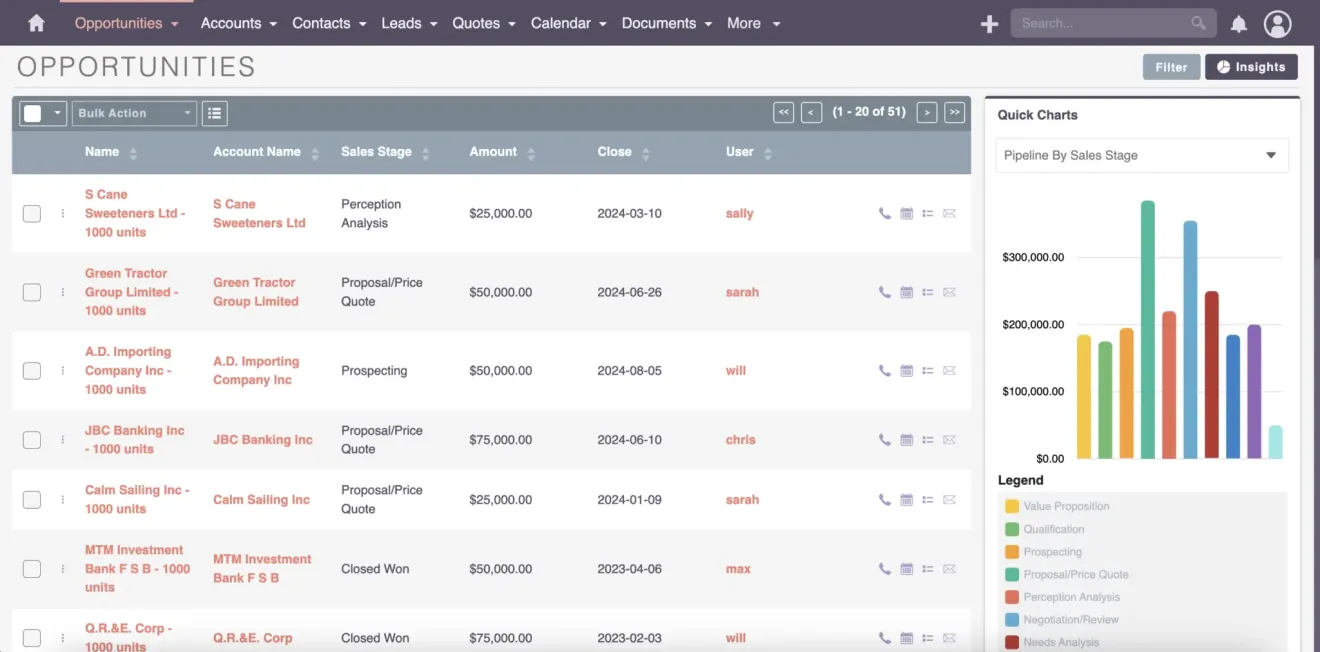Open the notifications bell
Screen dimensions: 1320x652
(x=1238, y=23)
